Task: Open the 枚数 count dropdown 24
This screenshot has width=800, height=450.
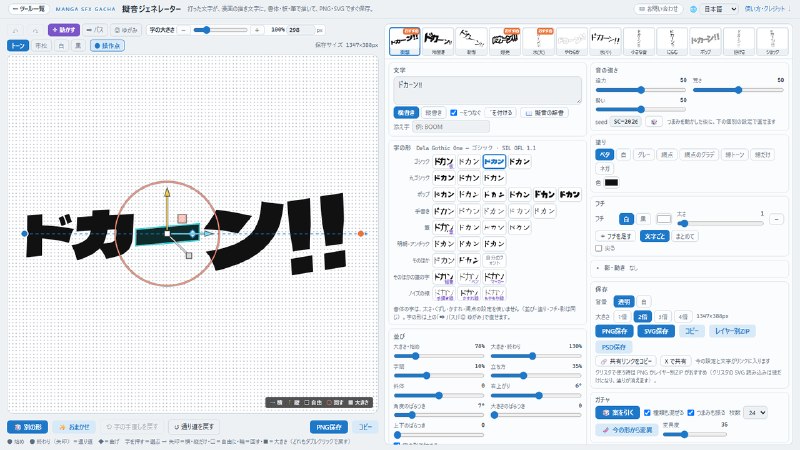Action: click(755, 412)
